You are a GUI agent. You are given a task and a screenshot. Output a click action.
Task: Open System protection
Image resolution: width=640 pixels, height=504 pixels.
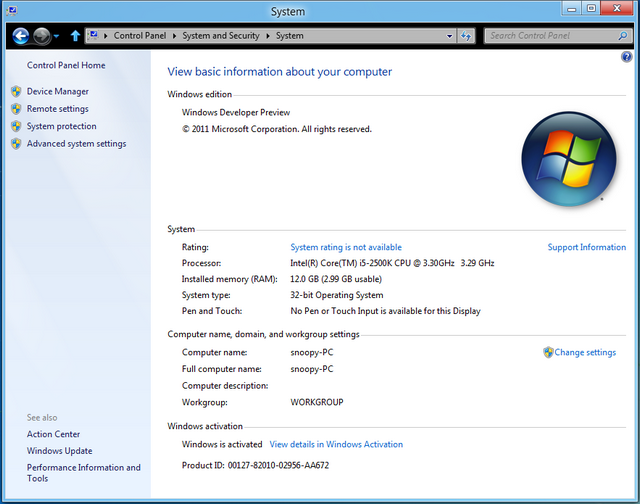click(x=62, y=126)
